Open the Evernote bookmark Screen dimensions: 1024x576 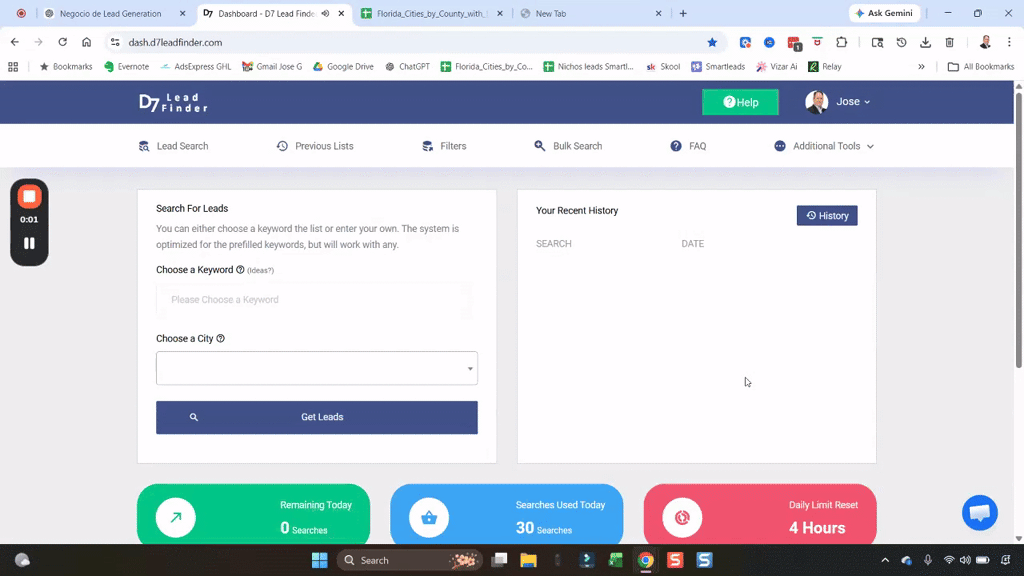click(x=127, y=67)
